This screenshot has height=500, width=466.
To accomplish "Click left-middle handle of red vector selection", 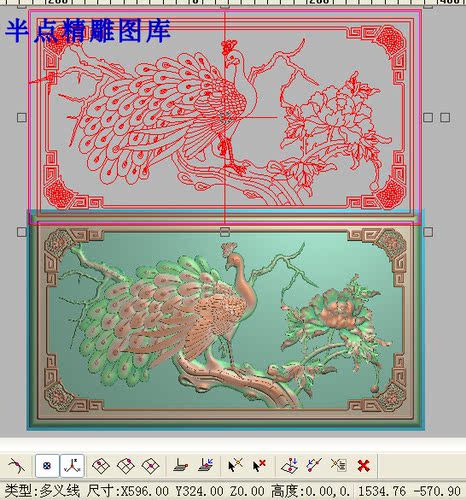I will (x=22, y=117).
